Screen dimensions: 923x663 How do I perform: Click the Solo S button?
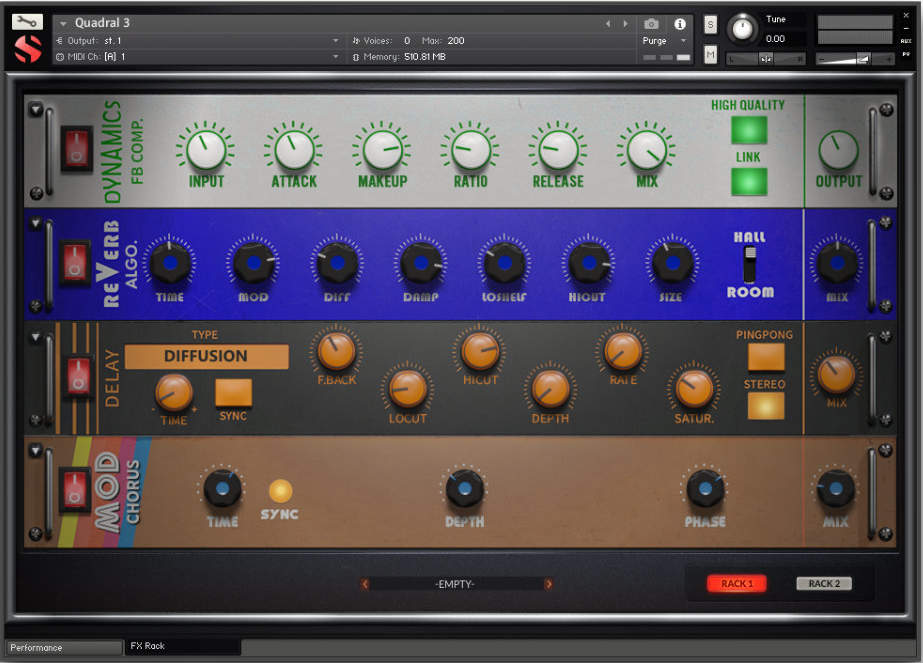pyautogui.click(x=710, y=25)
